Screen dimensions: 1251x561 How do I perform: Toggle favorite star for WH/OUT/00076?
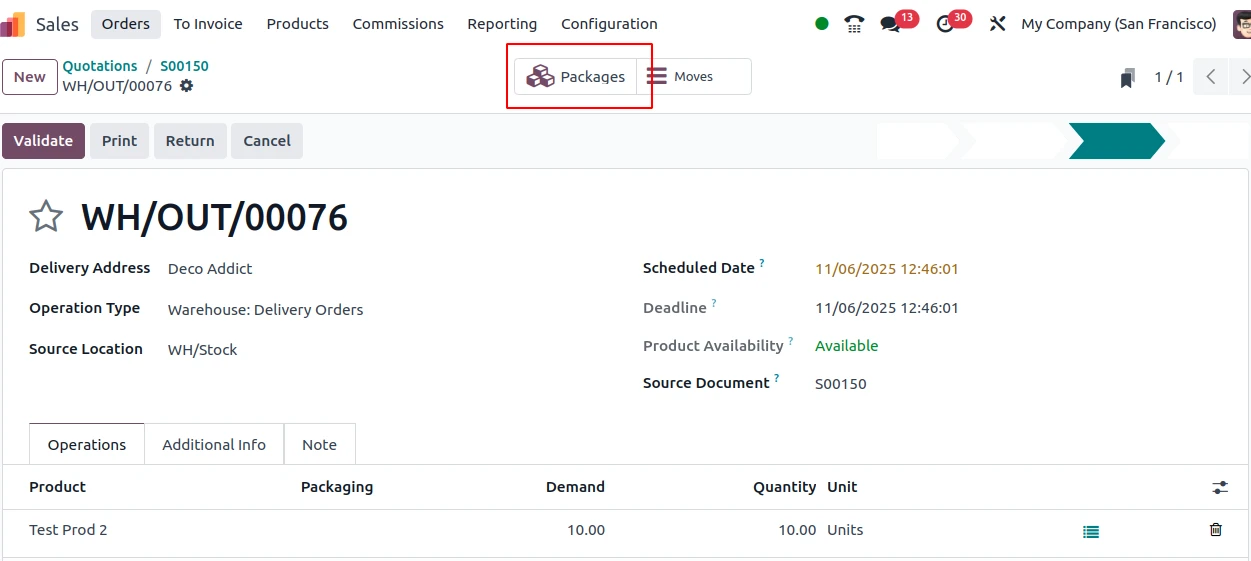[46, 217]
